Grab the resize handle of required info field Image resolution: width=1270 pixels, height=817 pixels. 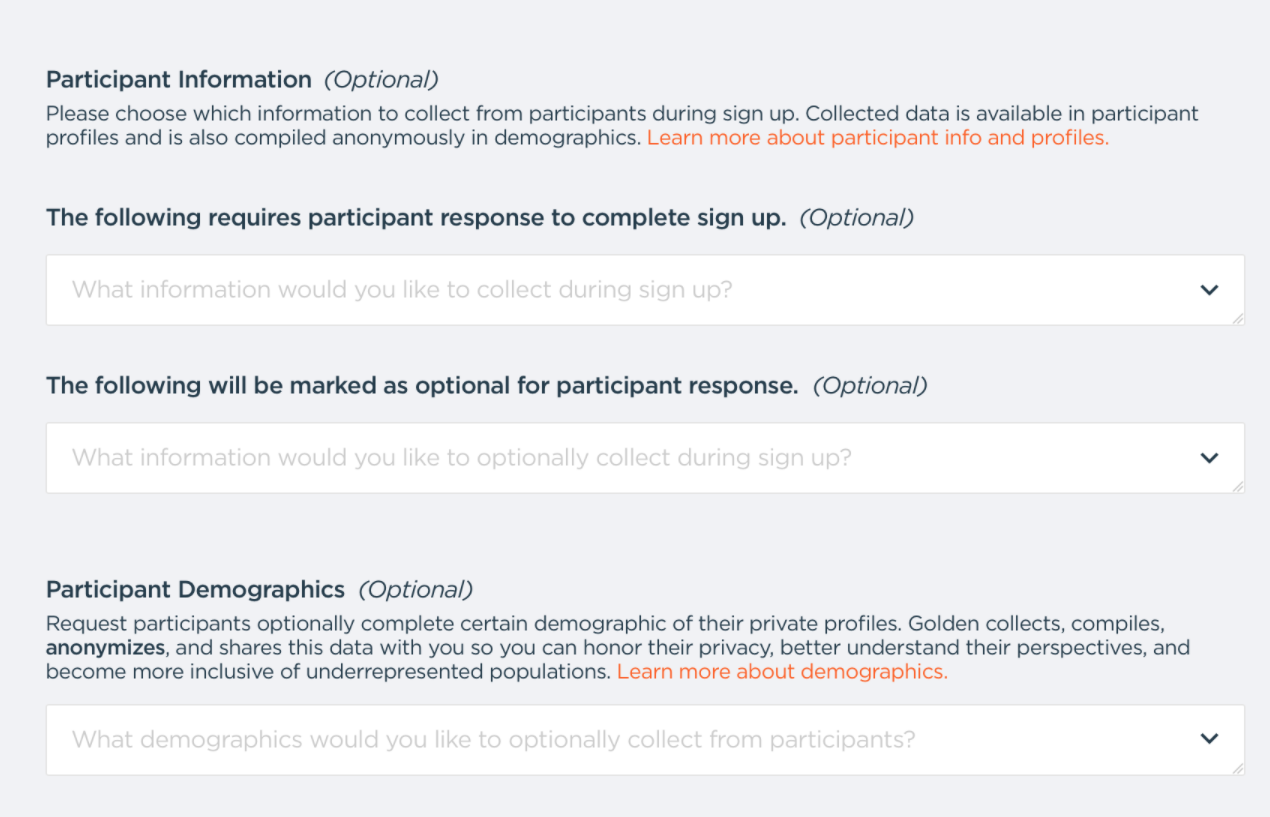(1238, 318)
